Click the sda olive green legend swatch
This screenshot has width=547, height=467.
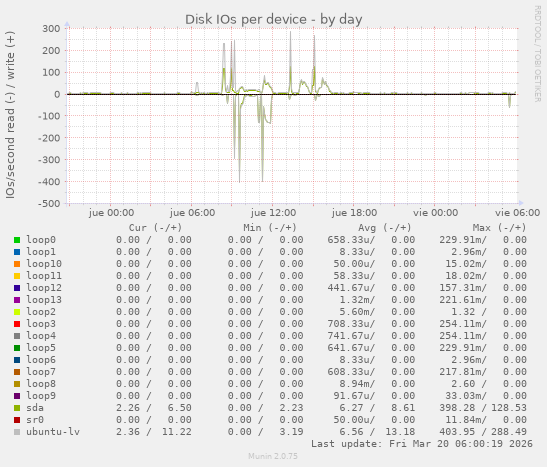(17, 408)
